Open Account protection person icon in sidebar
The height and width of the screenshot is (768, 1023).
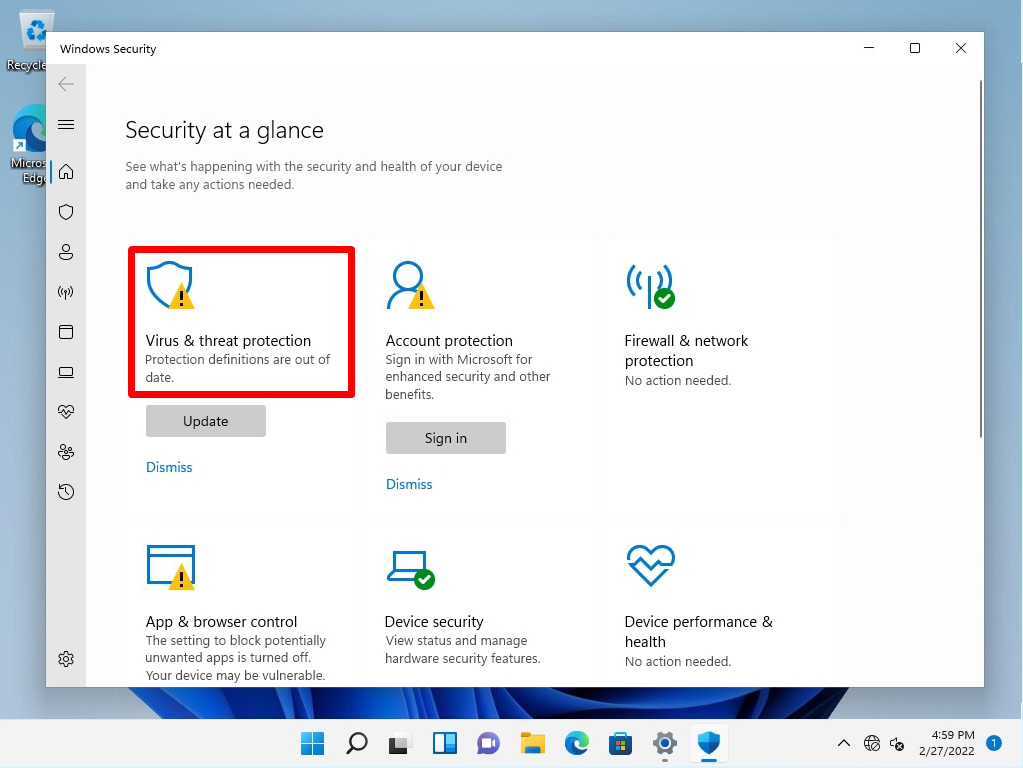point(66,252)
